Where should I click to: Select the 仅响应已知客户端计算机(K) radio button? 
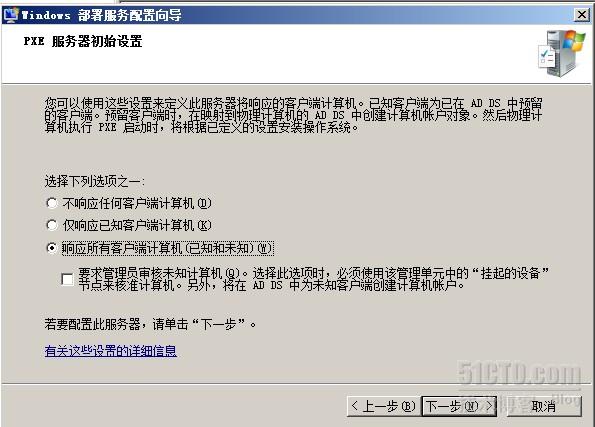(x=52, y=225)
